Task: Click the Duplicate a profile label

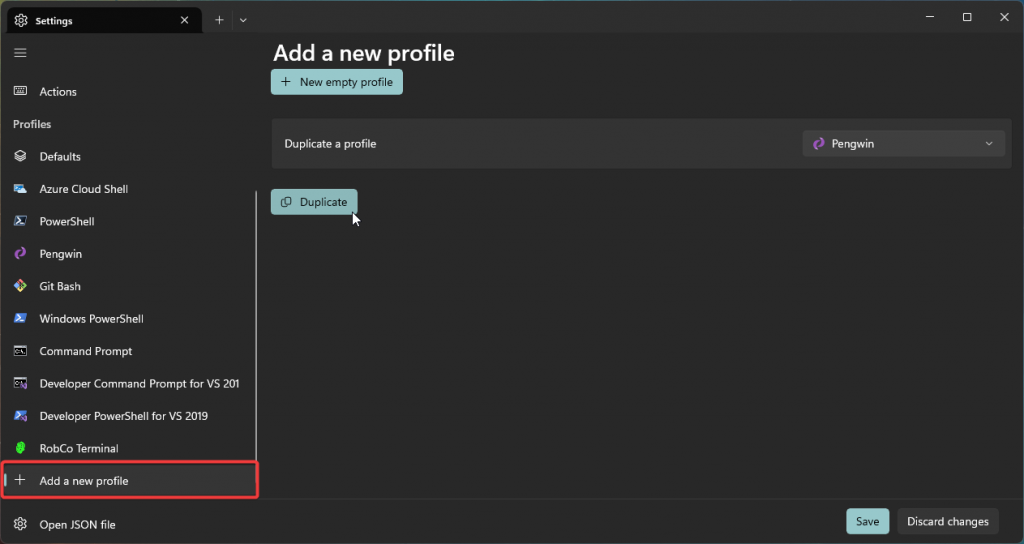Action: click(x=330, y=144)
